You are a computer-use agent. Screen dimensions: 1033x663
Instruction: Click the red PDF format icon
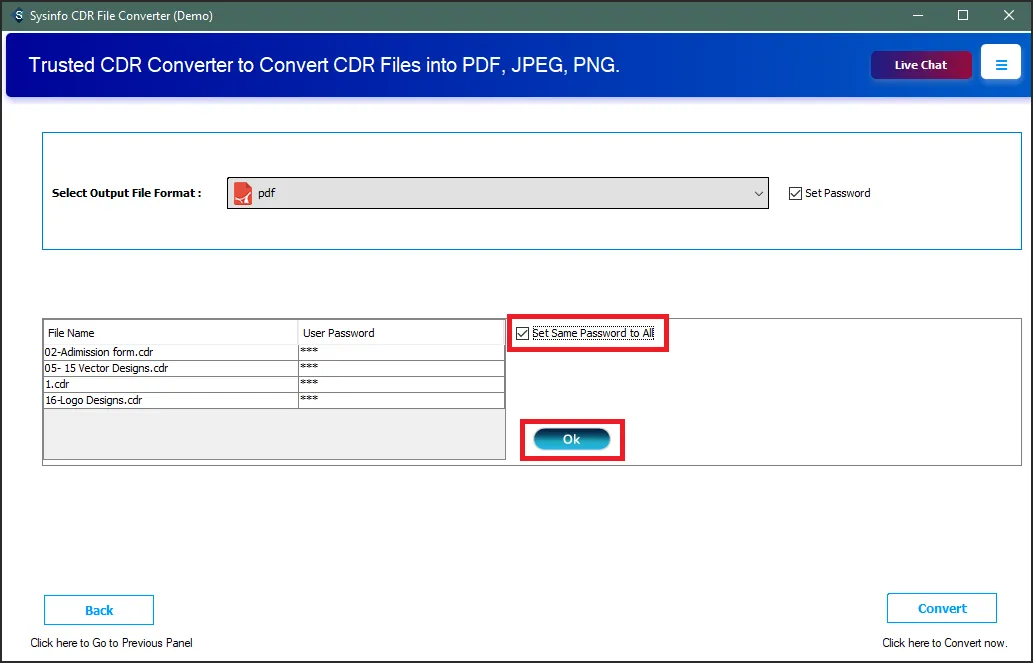[x=243, y=194]
